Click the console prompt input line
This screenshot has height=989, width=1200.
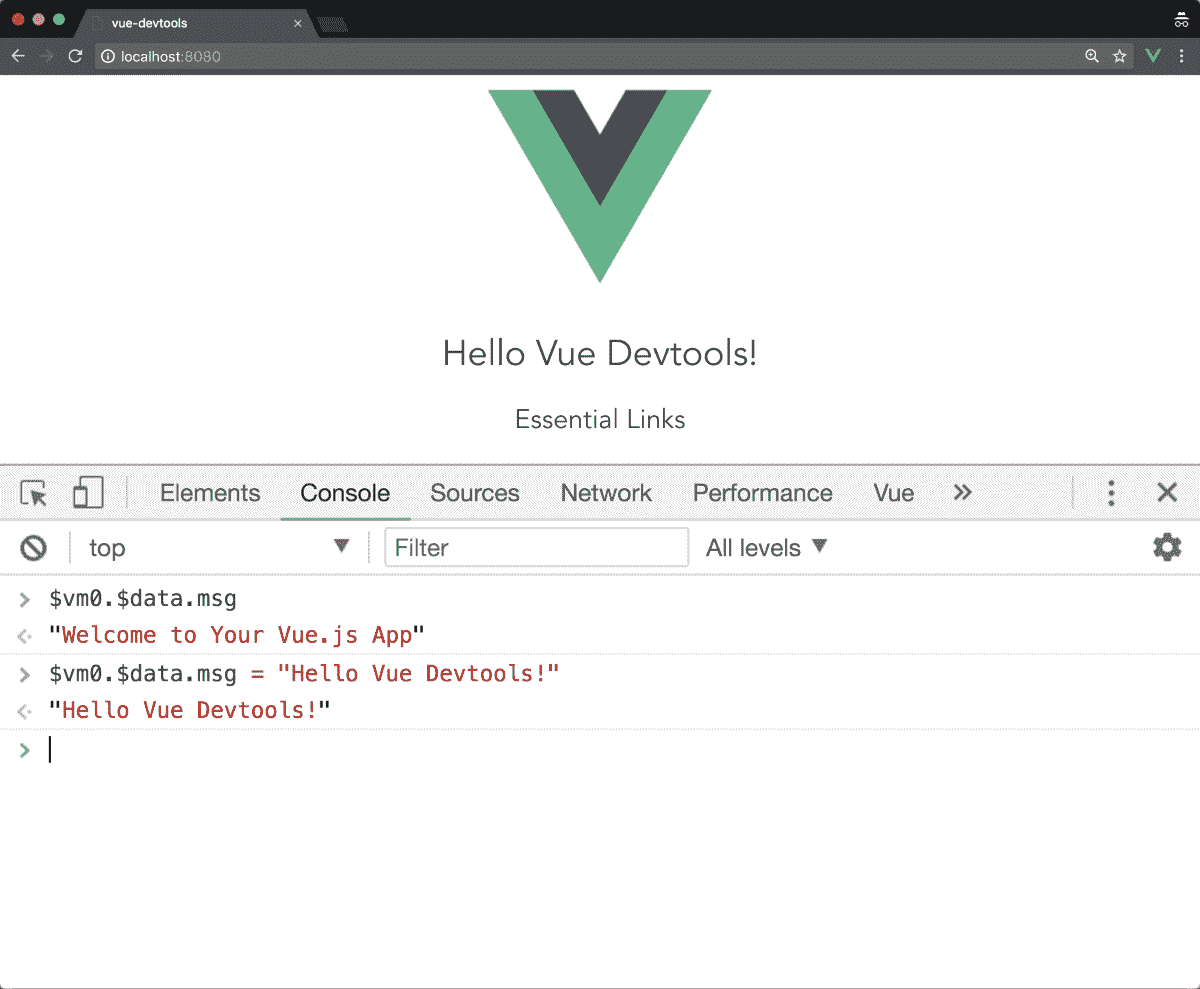click(600, 750)
